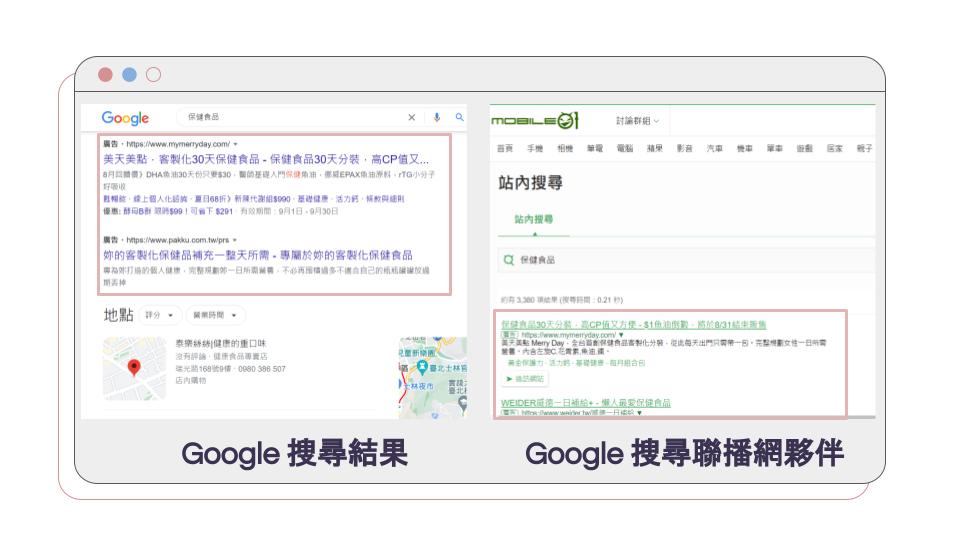The height and width of the screenshot is (540, 960).
Task: Switch to the 站內搜尋 tab
Action: click(x=534, y=219)
